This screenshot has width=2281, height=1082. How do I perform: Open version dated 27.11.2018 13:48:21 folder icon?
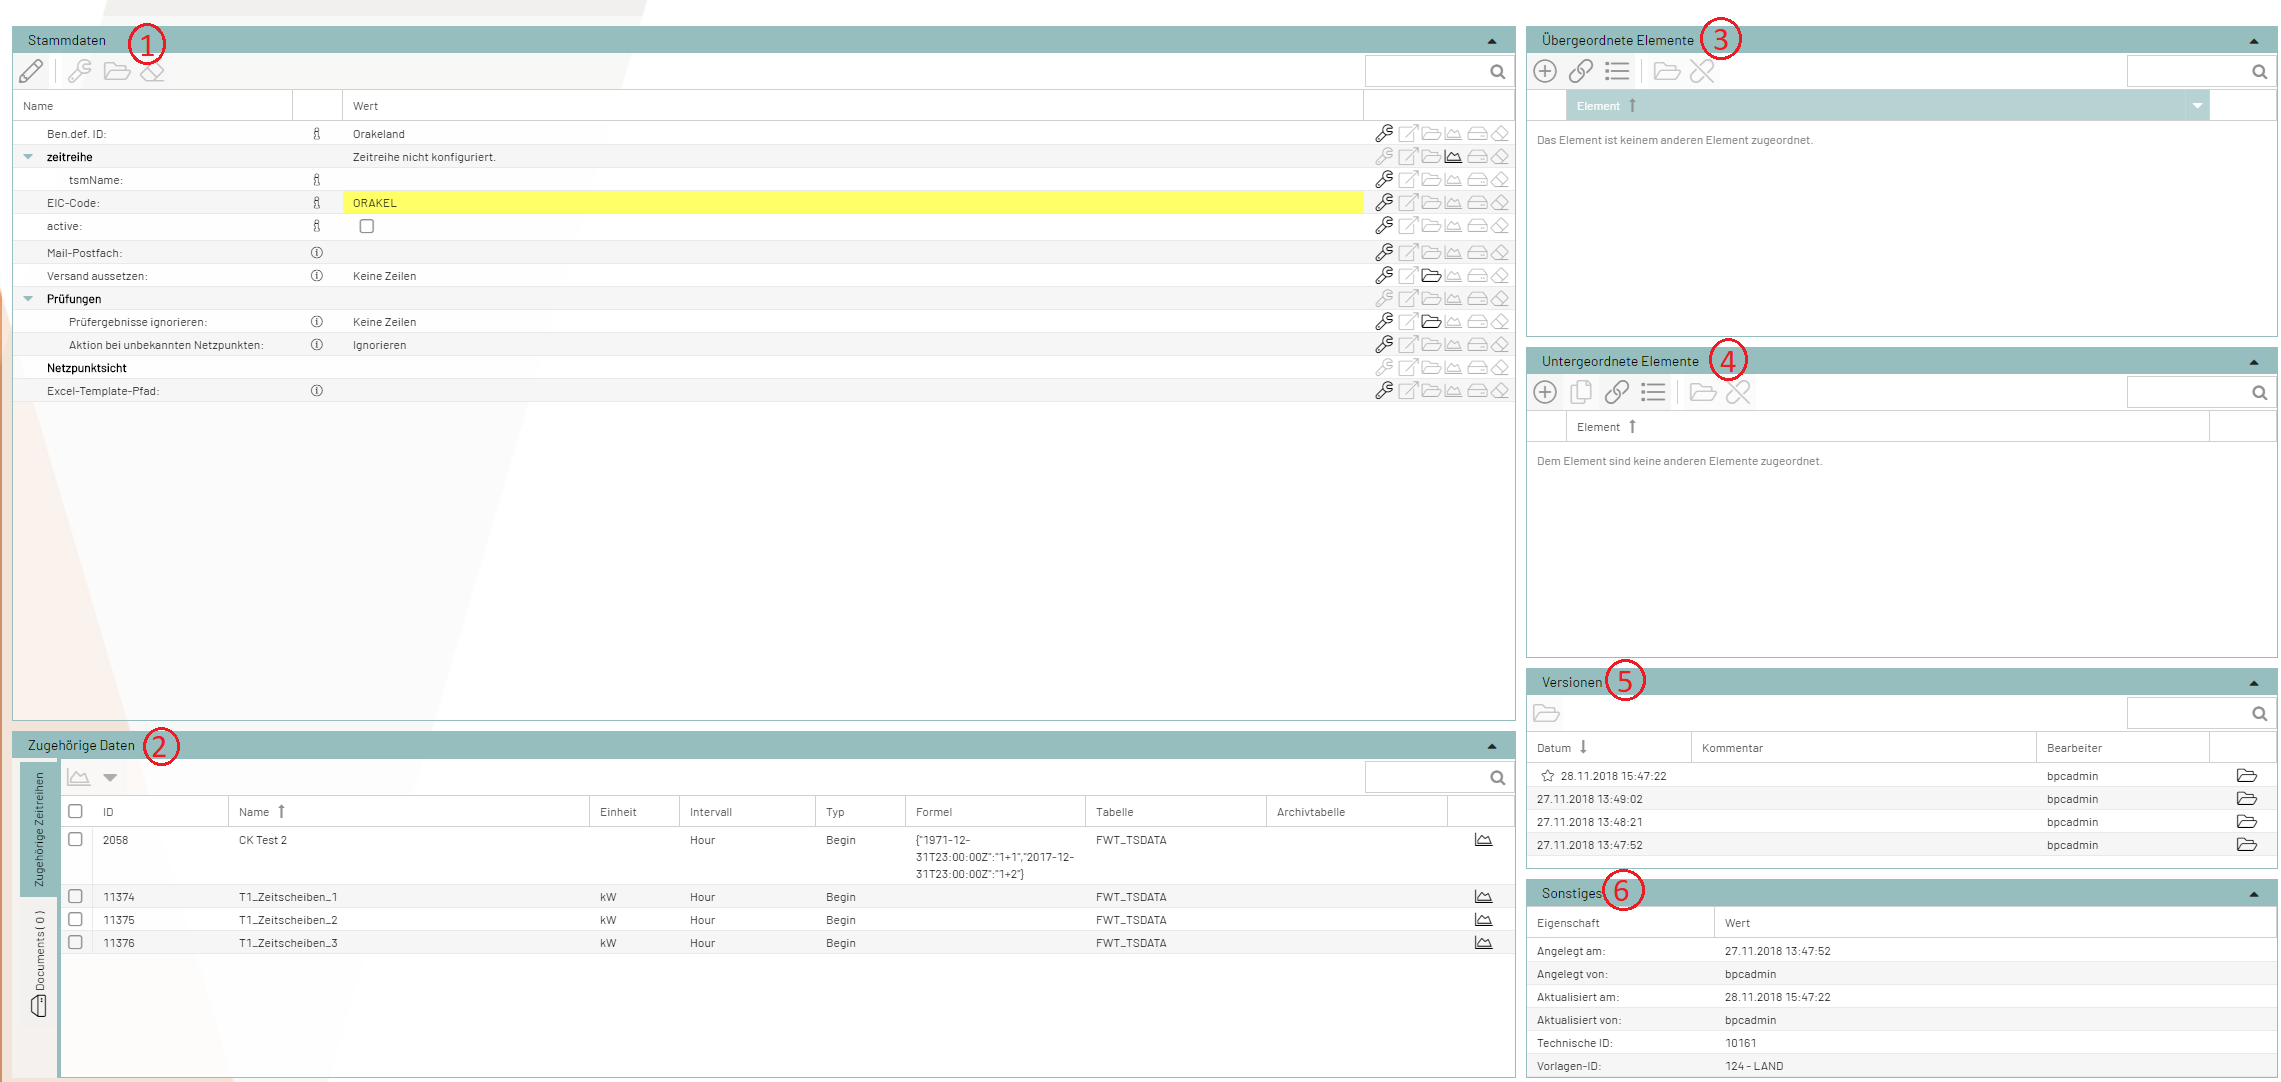2247,822
